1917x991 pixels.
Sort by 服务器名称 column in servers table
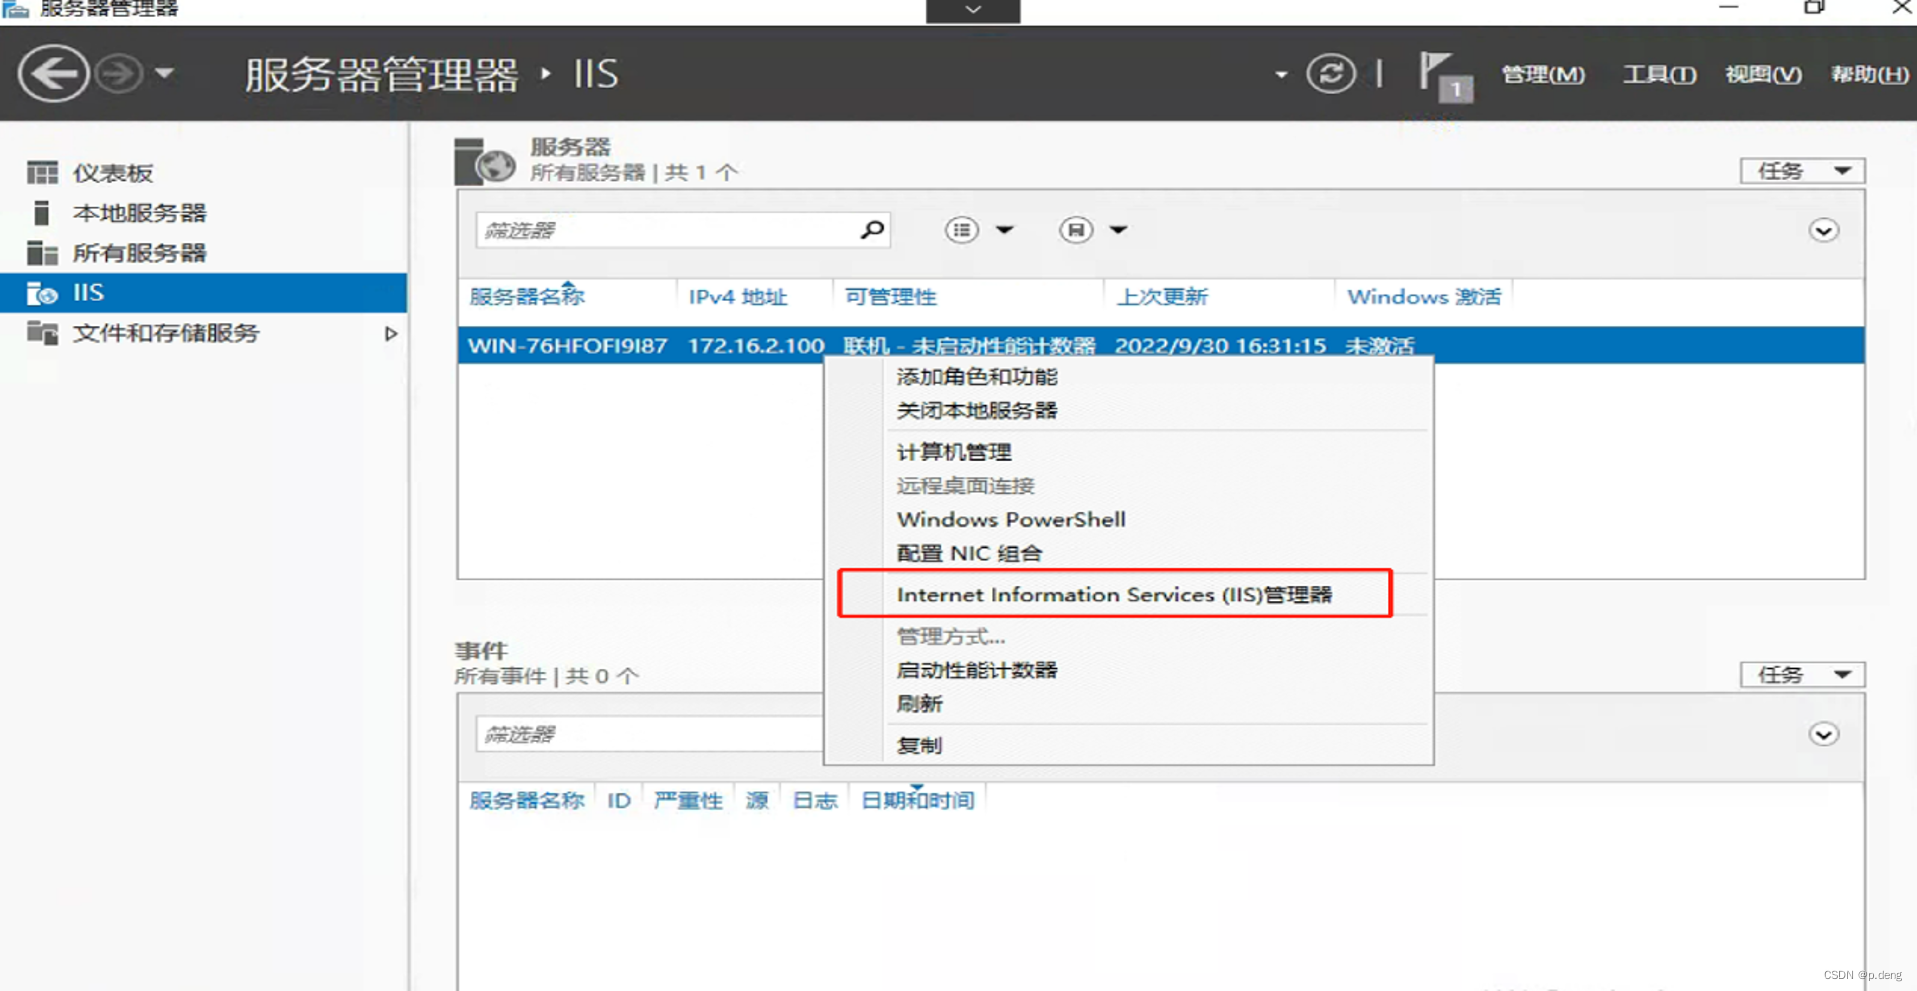coord(527,297)
